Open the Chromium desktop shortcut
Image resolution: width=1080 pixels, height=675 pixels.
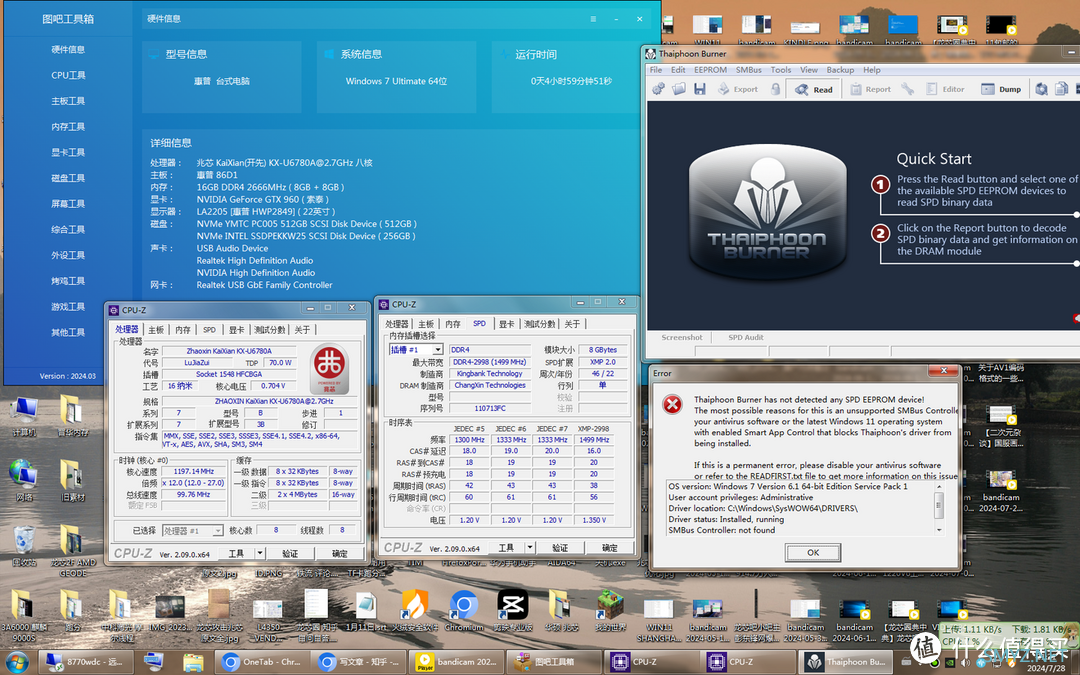(x=464, y=611)
